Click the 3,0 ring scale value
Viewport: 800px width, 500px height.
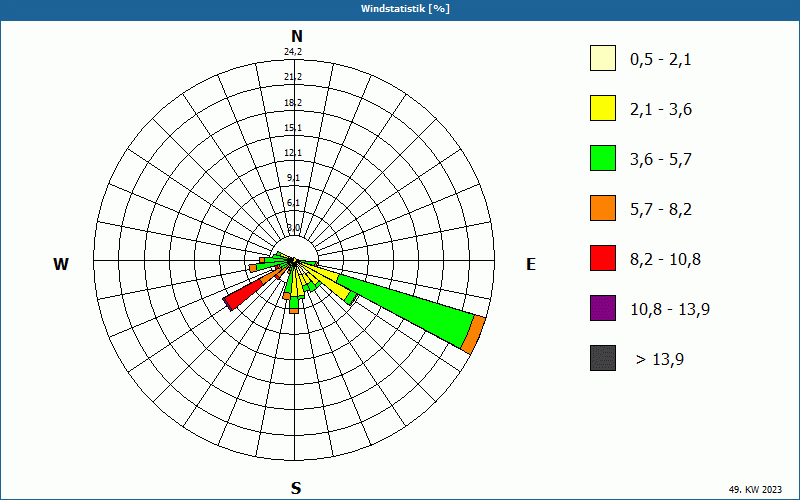tap(293, 228)
